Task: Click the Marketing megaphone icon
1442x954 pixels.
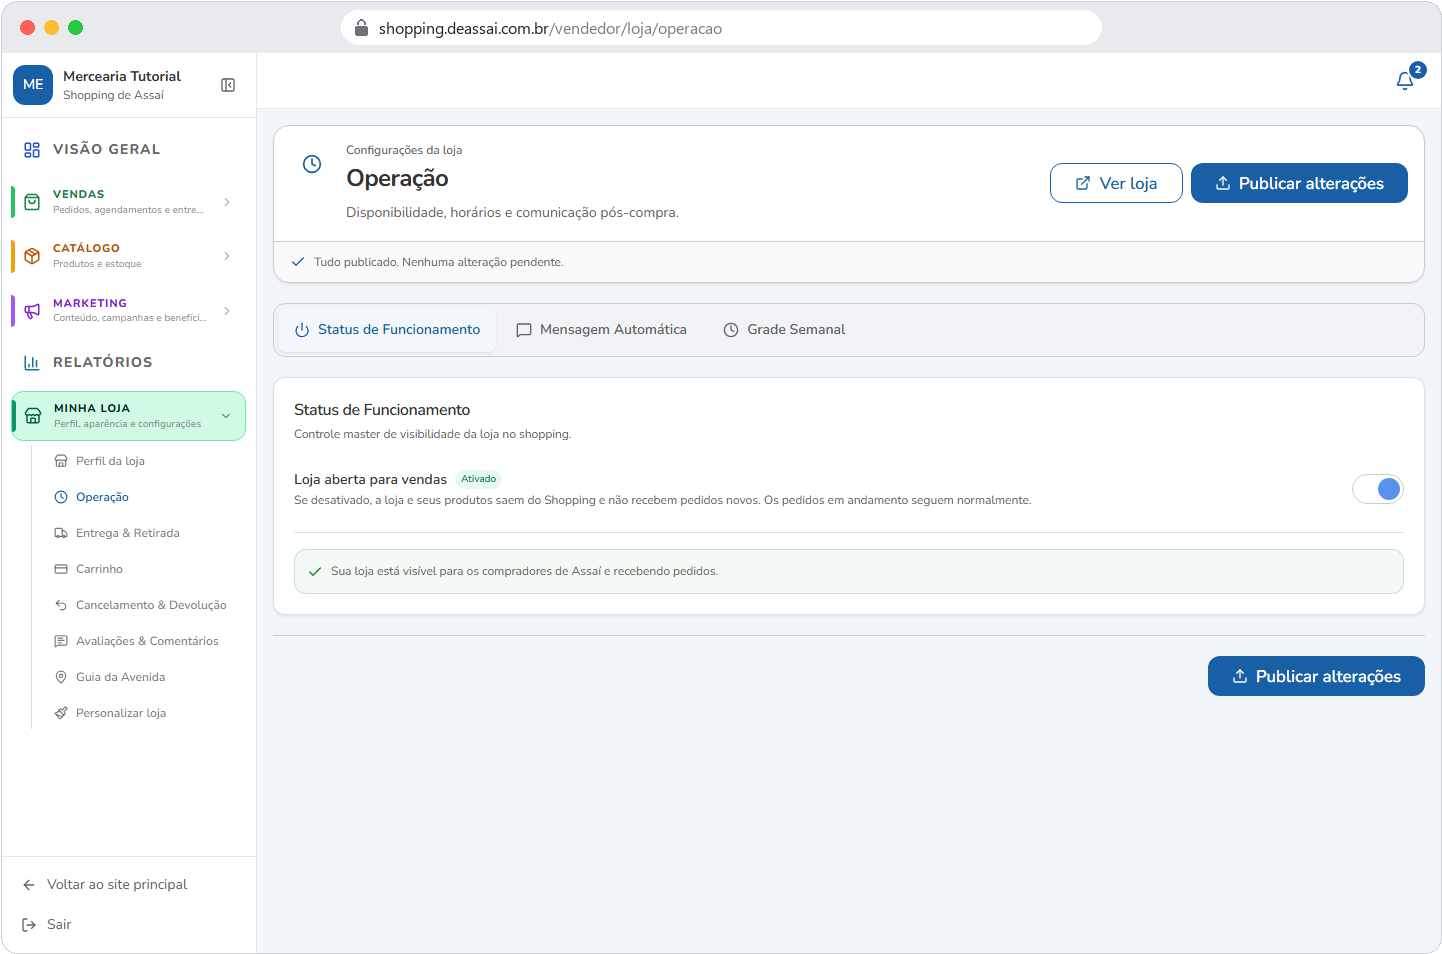Action: 32,310
